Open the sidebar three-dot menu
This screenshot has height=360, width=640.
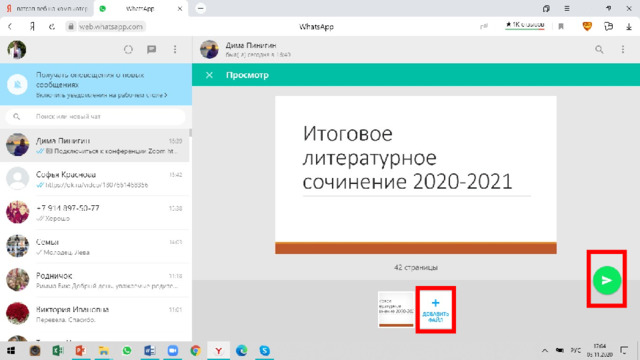(x=175, y=49)
